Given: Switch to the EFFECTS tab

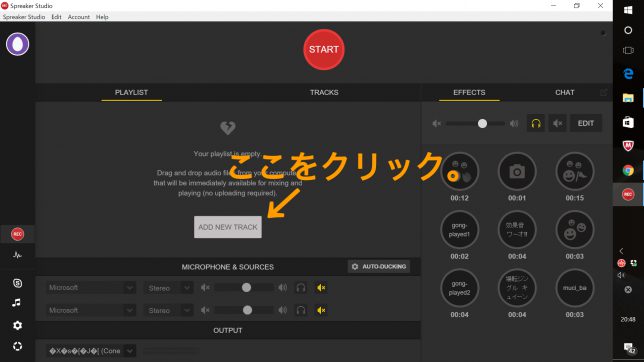Looking at the screenshot, I should pos(469,92).
